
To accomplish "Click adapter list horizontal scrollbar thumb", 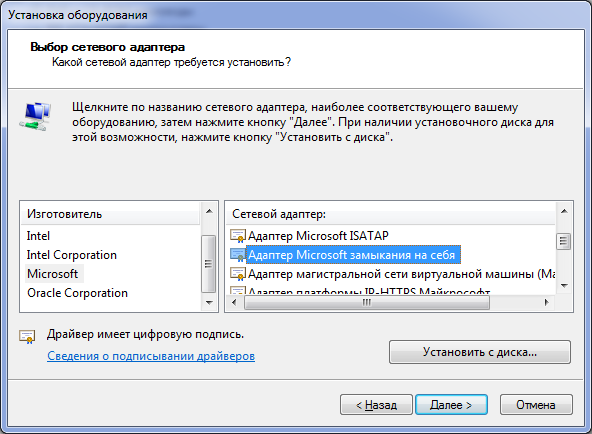I will coord(367,303).
